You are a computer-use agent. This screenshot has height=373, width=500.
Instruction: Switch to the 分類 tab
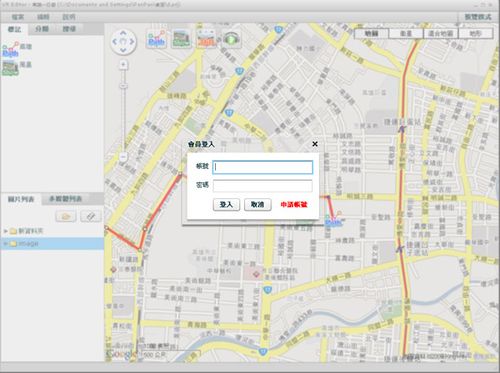coord(42,29)
